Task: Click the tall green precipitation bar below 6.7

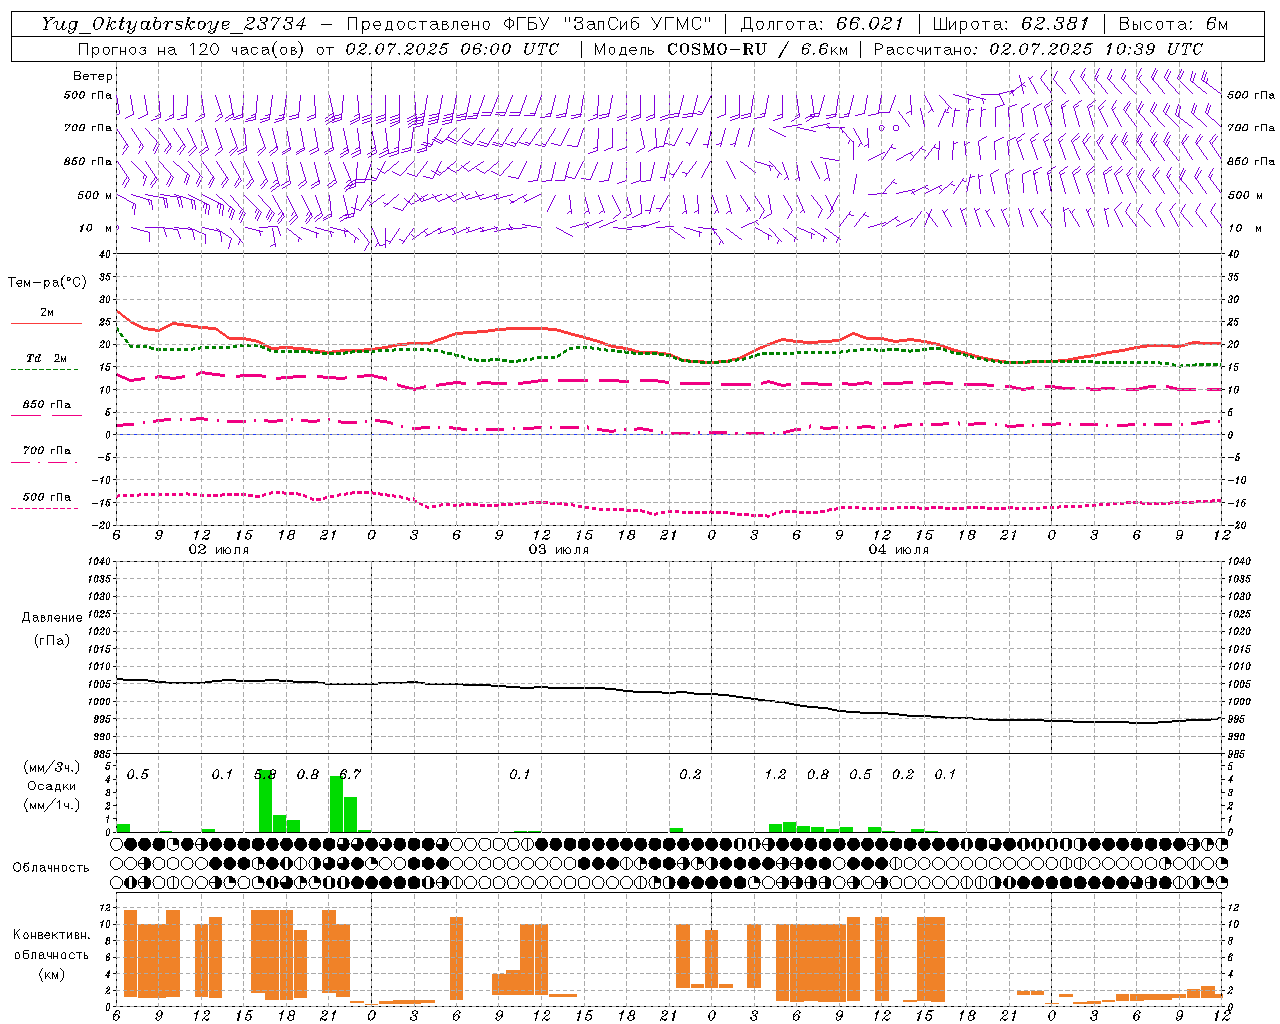Action: click(x=336, y=803)
